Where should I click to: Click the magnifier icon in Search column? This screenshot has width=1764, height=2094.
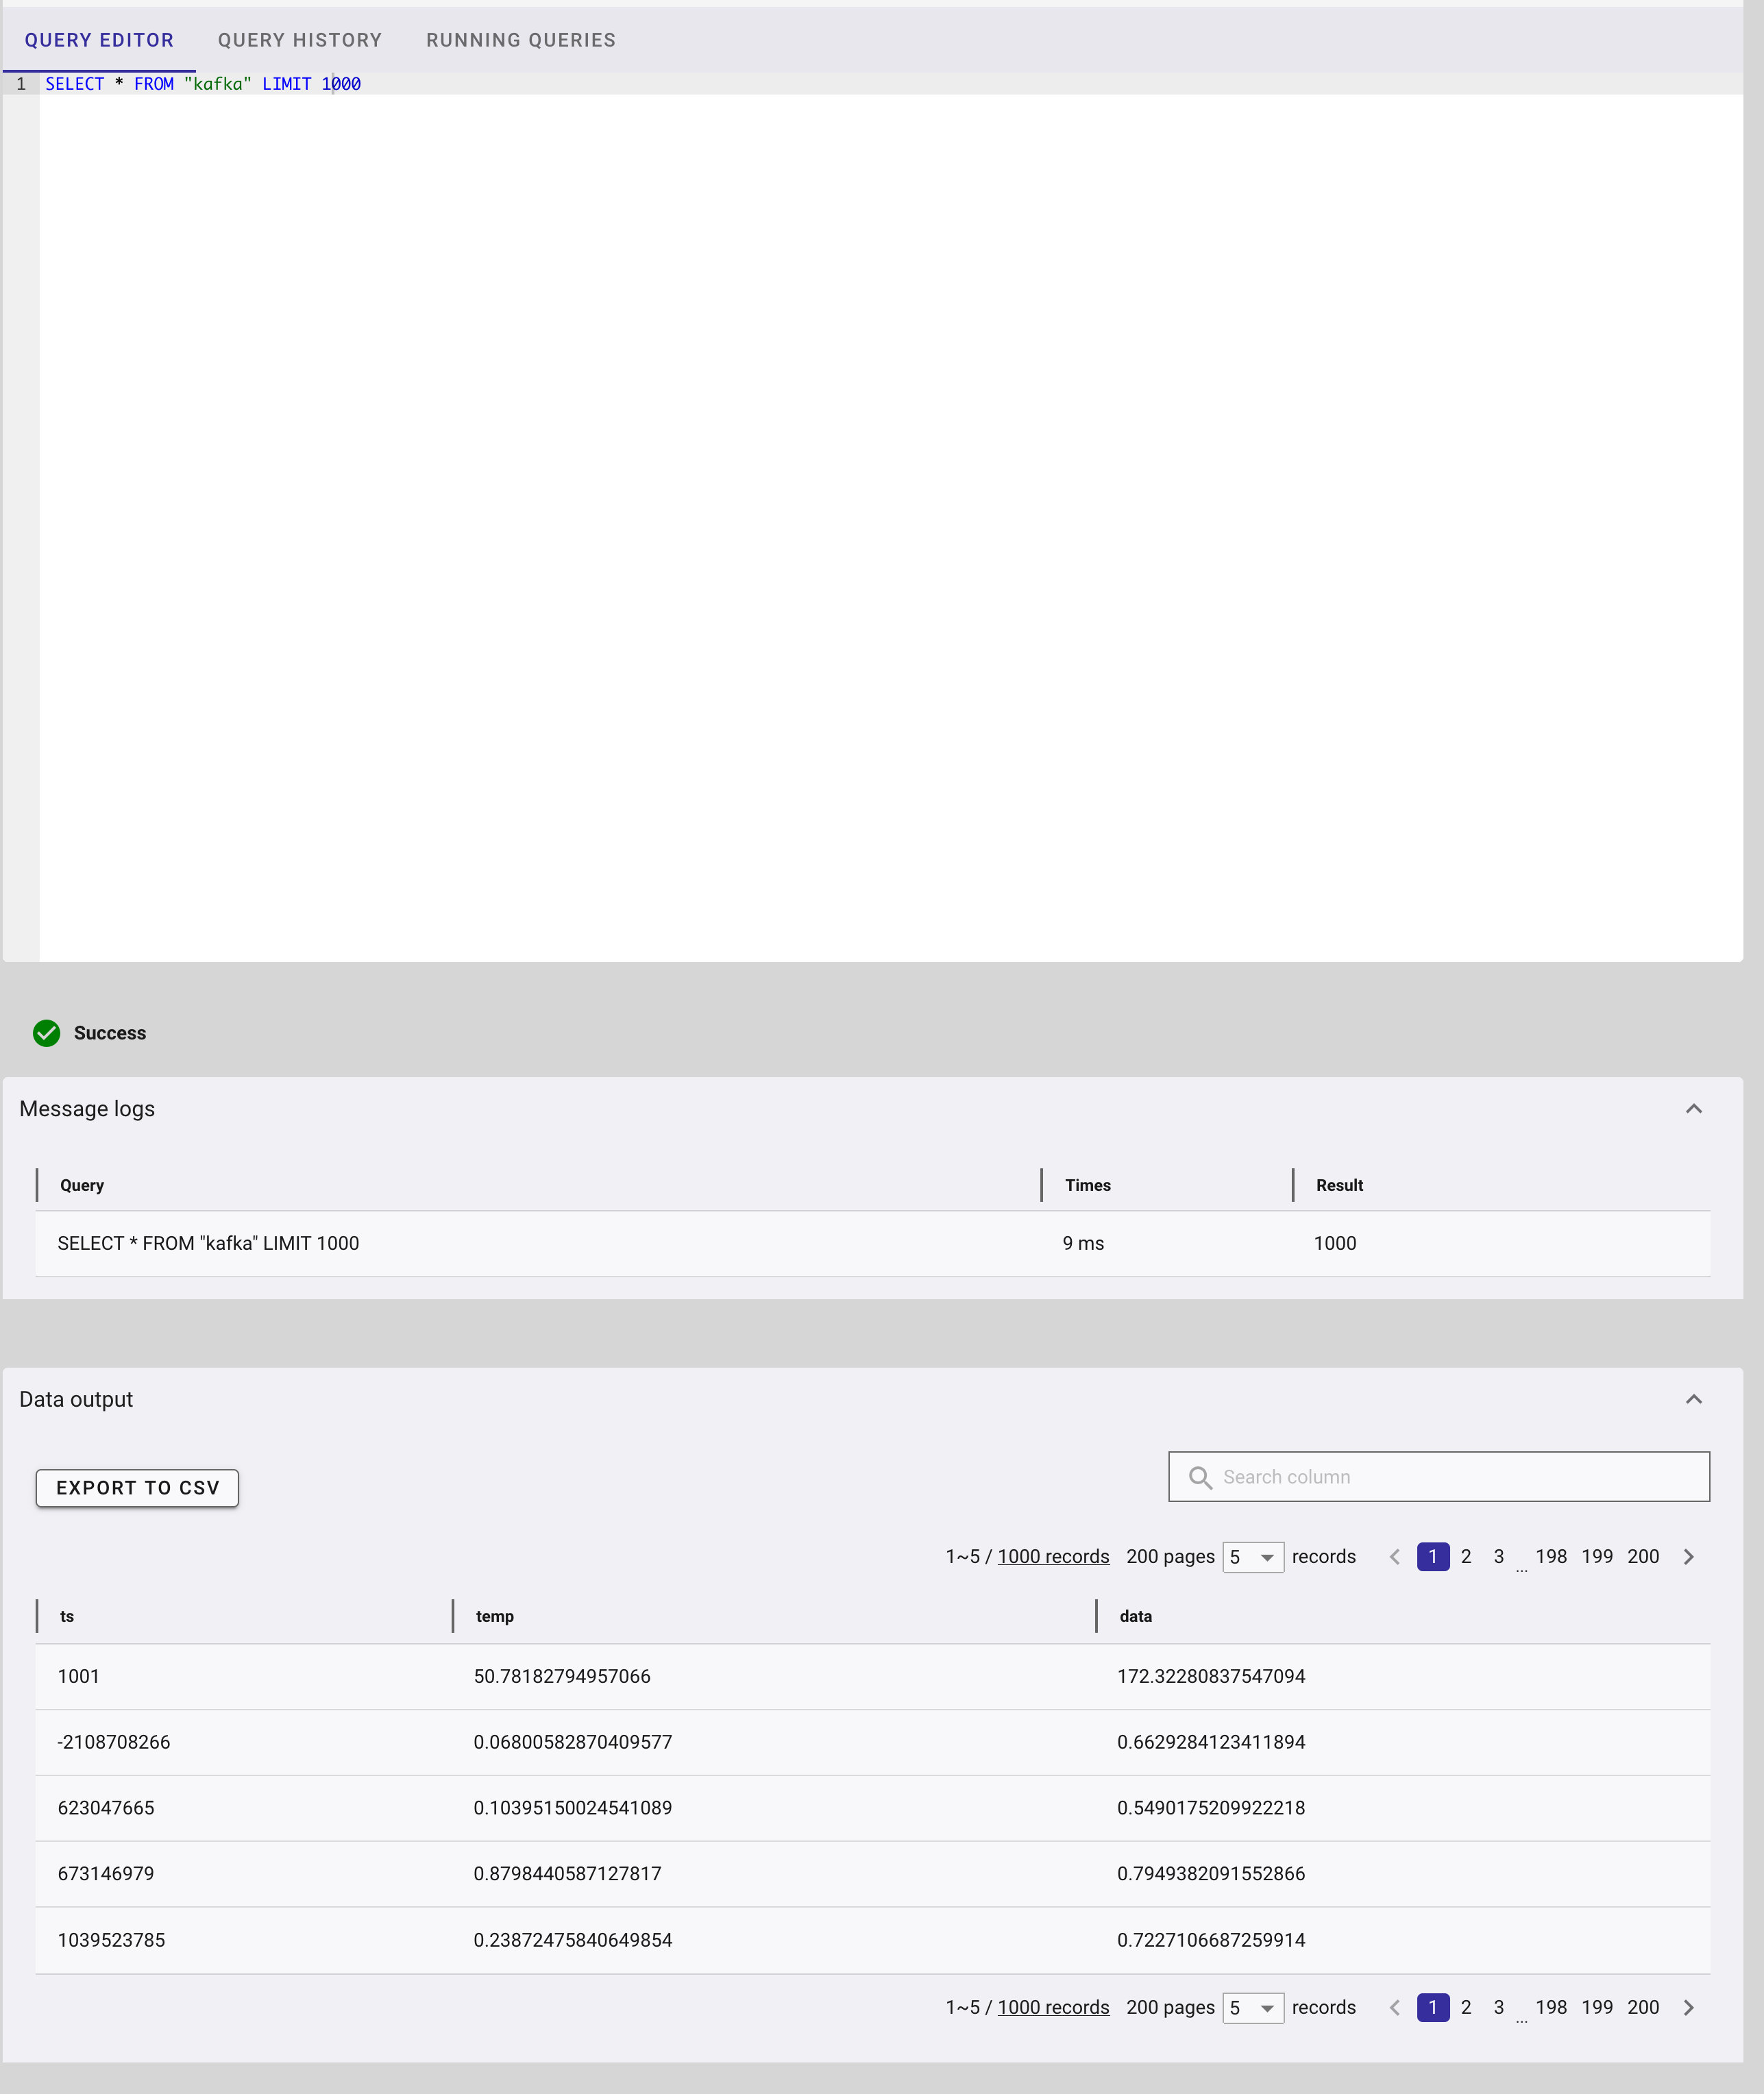[1200, 1477]
